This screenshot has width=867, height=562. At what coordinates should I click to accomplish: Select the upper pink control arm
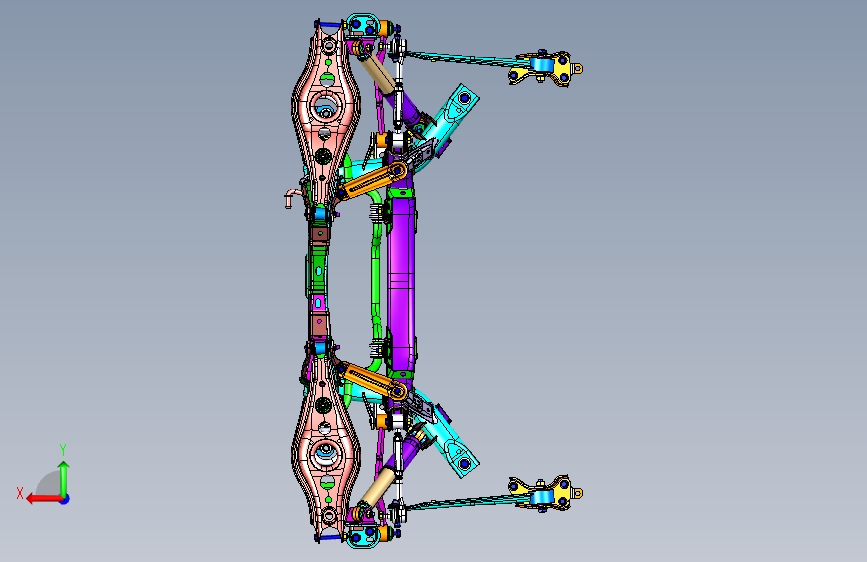326,113
